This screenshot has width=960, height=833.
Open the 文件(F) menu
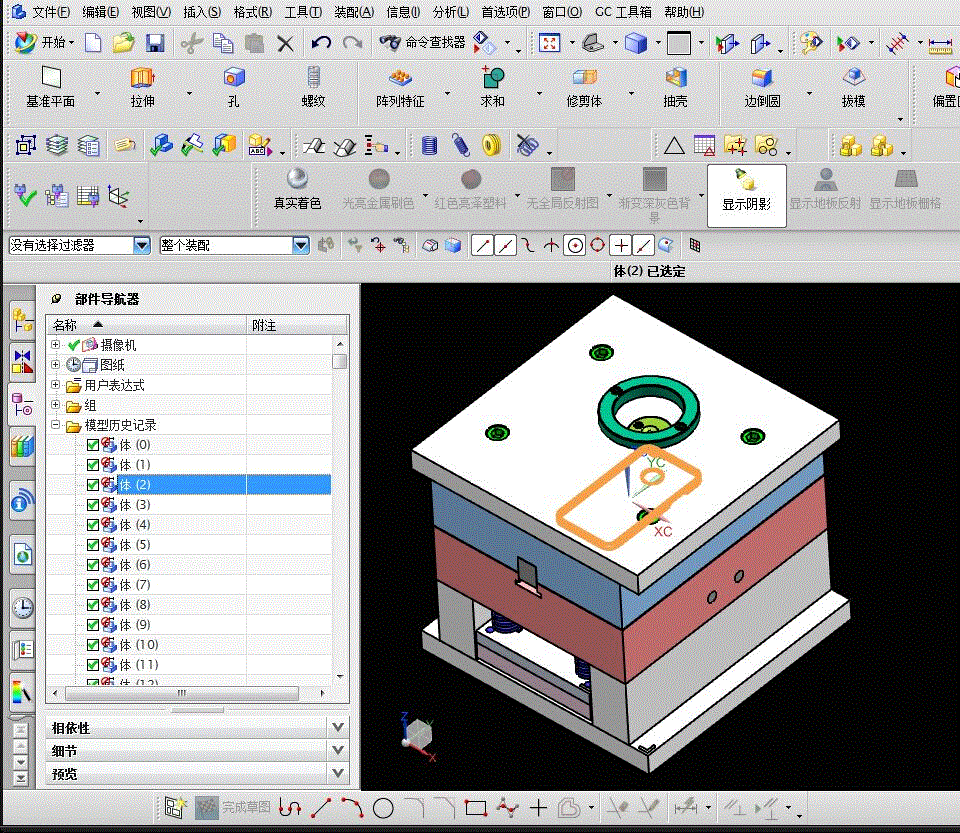click(51, 12)
